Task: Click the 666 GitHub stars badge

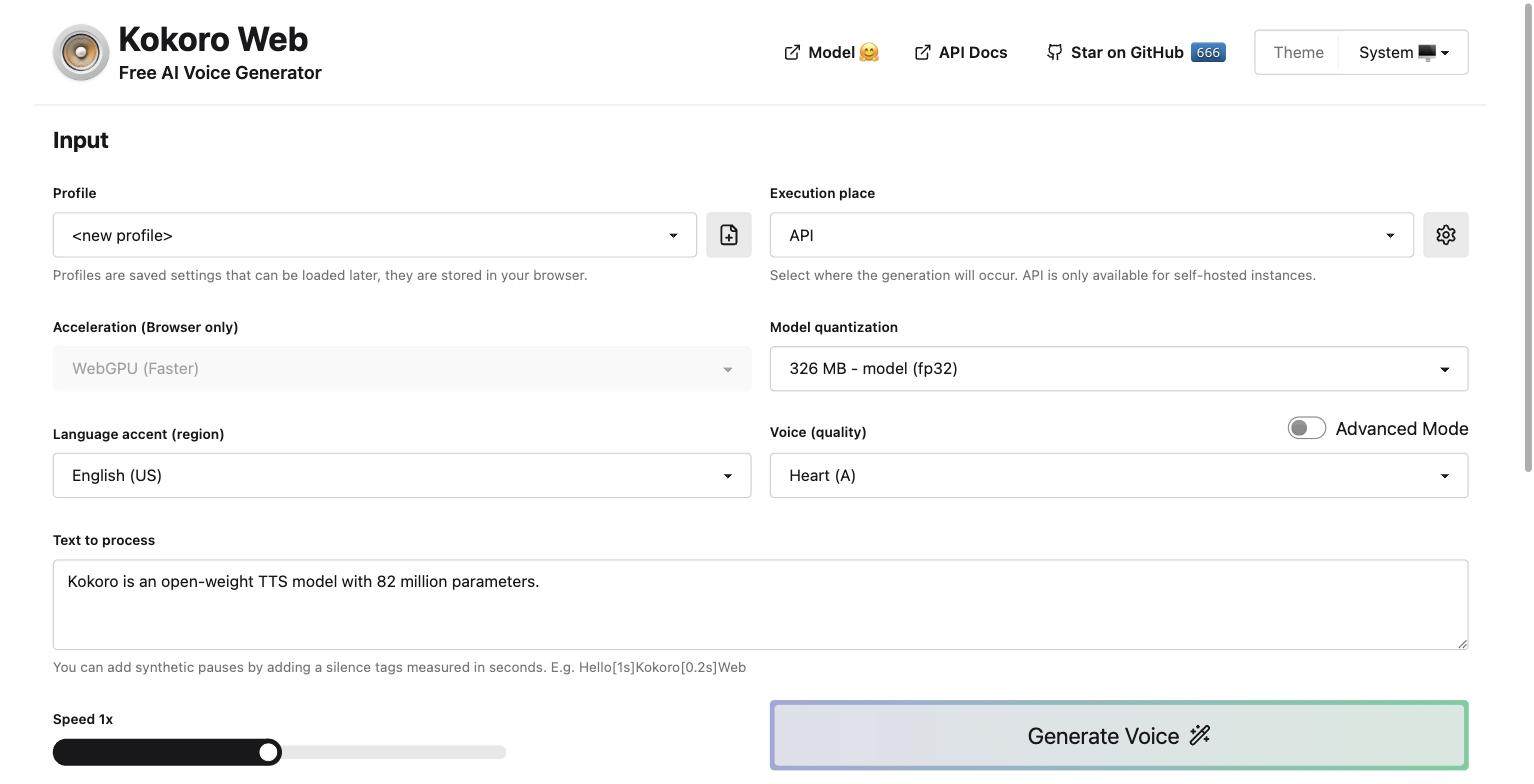Action: pos(1208,52)
